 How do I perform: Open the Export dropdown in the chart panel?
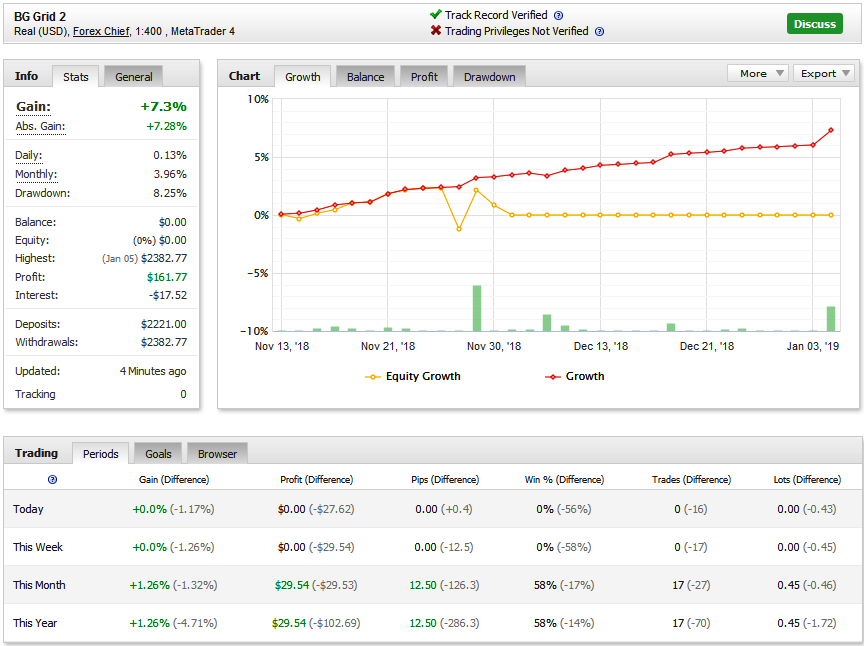824,73
